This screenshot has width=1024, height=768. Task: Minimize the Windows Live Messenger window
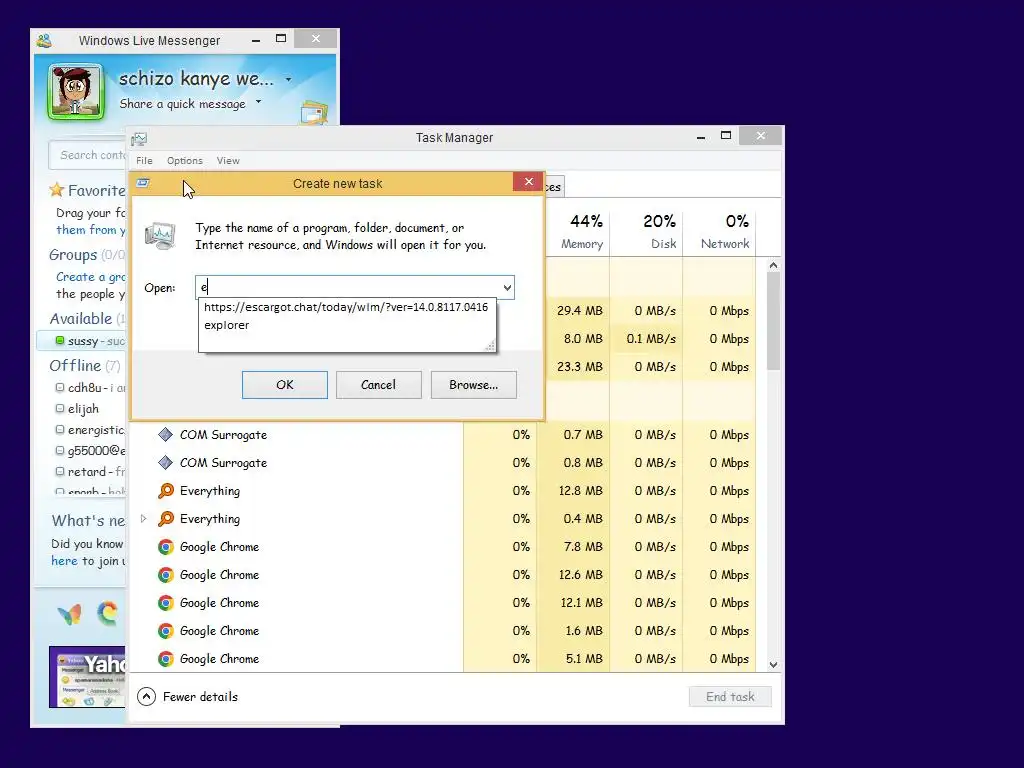256,40
